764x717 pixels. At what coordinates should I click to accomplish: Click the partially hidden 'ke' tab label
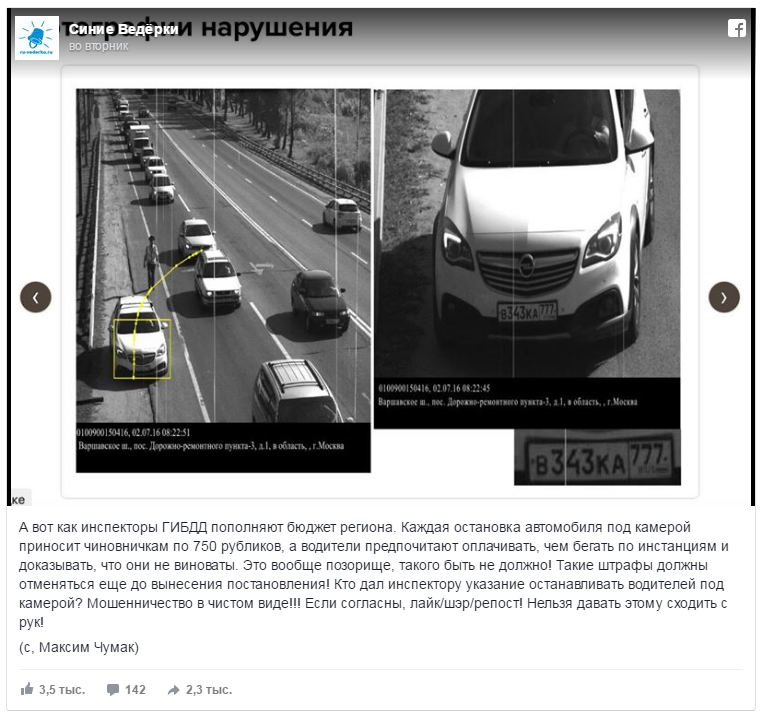coord(19,499)
